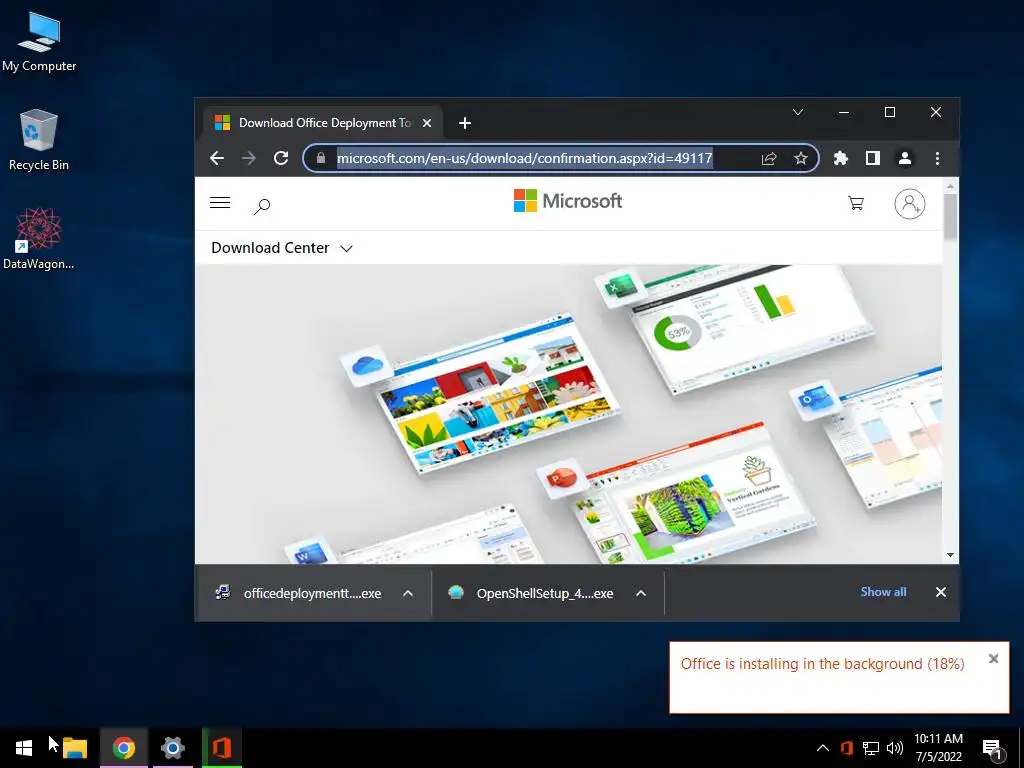Viewport: 1024px width, 768px height.
Task: Click the Microsoft account sign-in icon
Action: (x=910, y=204)
